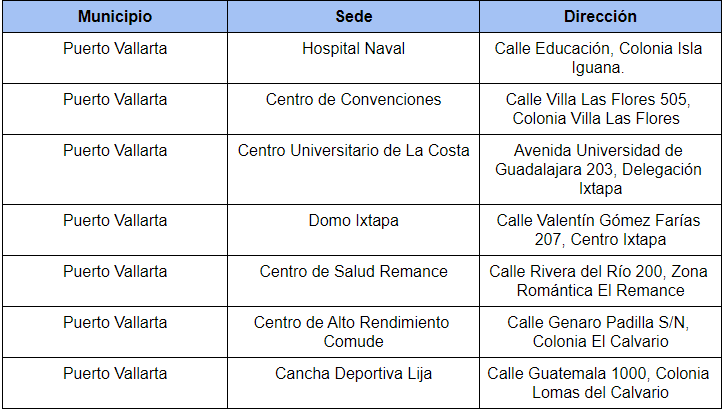Click the Calle Educación, Colonia Isla Iguana address
This screenshot has height=412, width=724.
point(598,58)
